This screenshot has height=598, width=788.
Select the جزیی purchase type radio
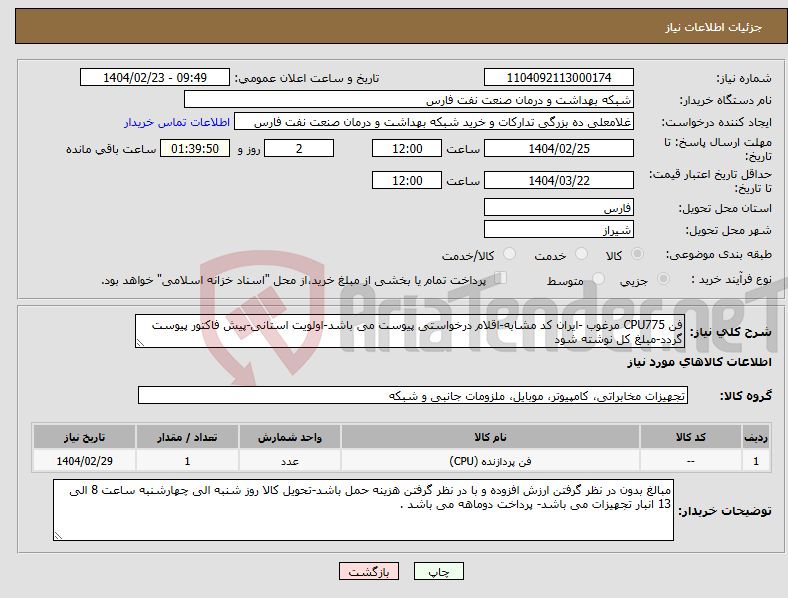[663, 279]
